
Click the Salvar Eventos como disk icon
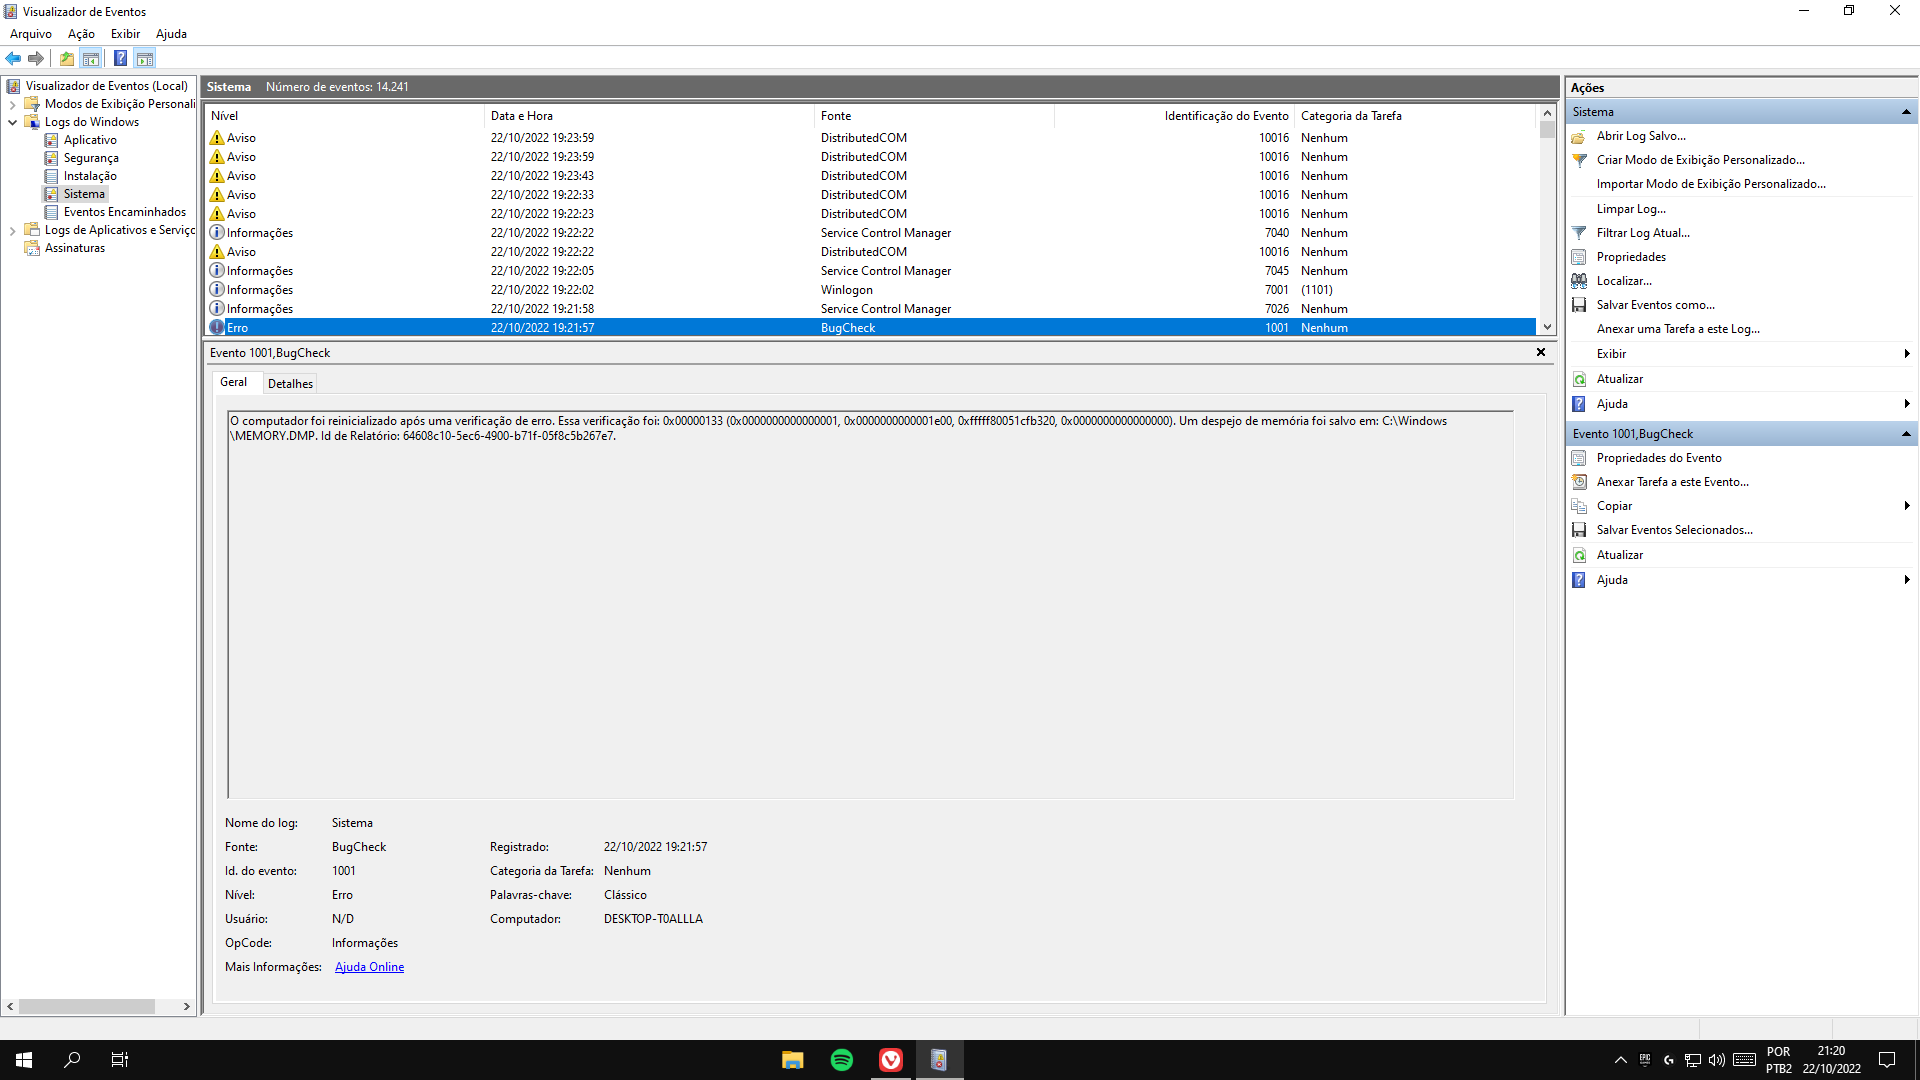point(1579,305)
